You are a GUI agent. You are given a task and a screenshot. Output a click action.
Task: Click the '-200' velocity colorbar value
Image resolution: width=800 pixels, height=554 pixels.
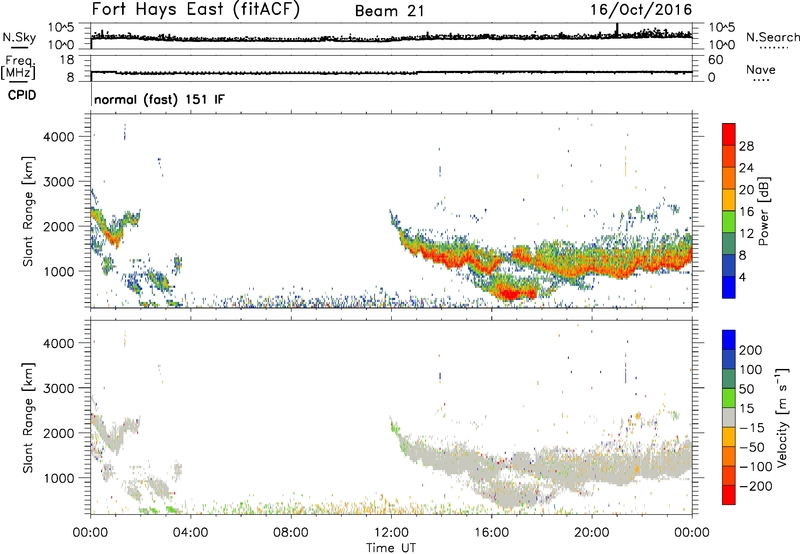coord(756,486)
